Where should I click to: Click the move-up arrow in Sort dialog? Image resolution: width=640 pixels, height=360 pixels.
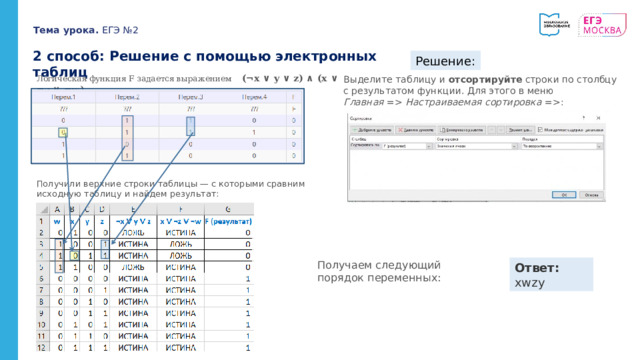click(492, 130)
